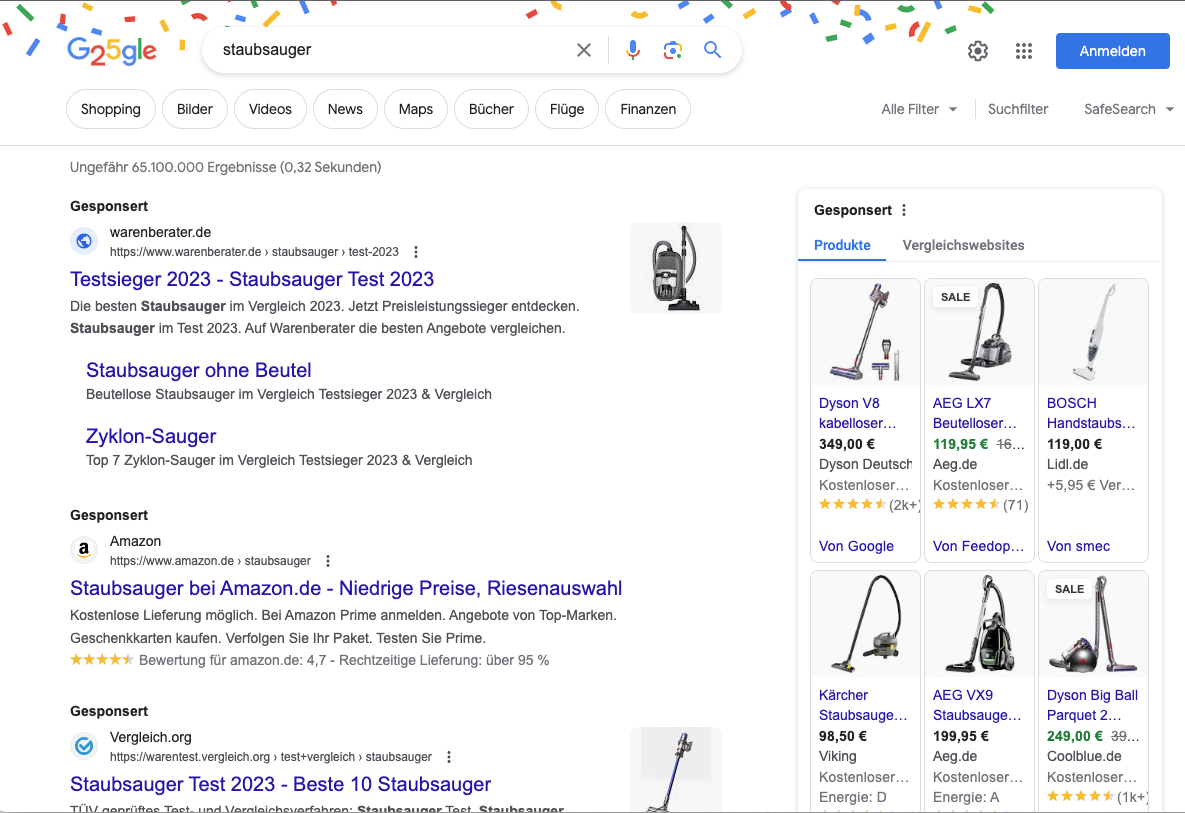Click the warenberater.de globe favicon
This screenshot has height=813, width=1185.
(84, 241)
